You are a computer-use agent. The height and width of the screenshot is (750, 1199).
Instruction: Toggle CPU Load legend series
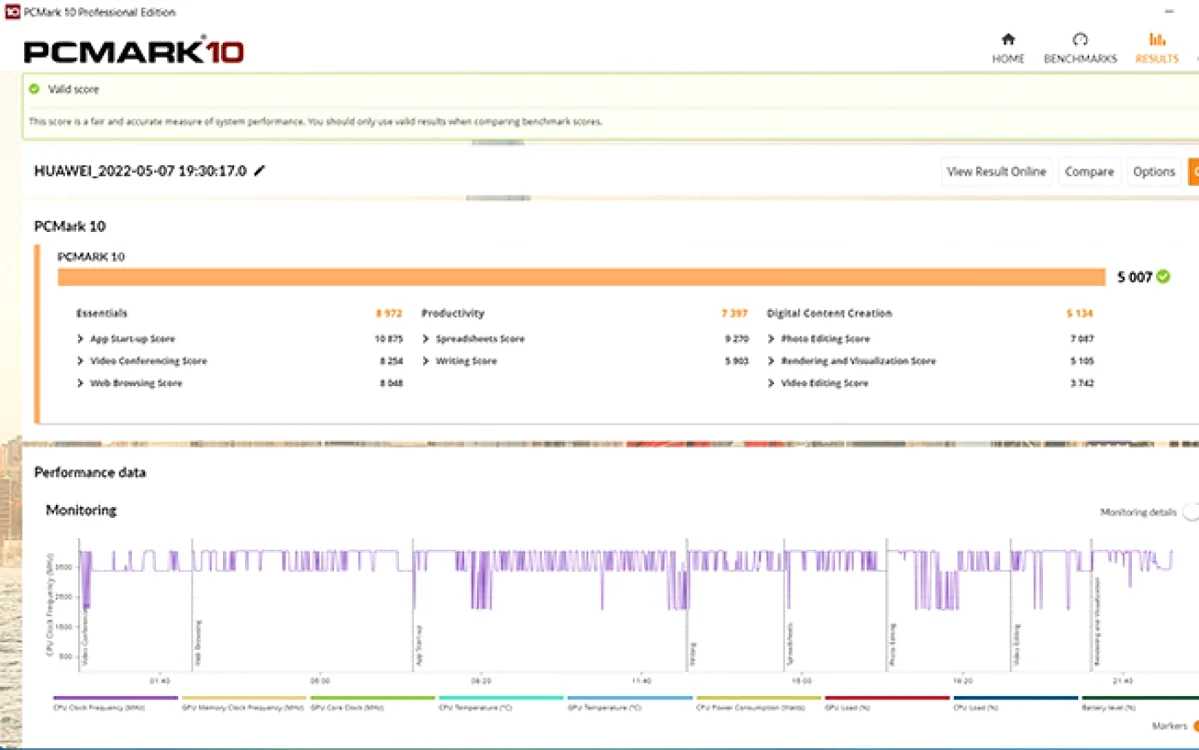[x=1015, y=703]
